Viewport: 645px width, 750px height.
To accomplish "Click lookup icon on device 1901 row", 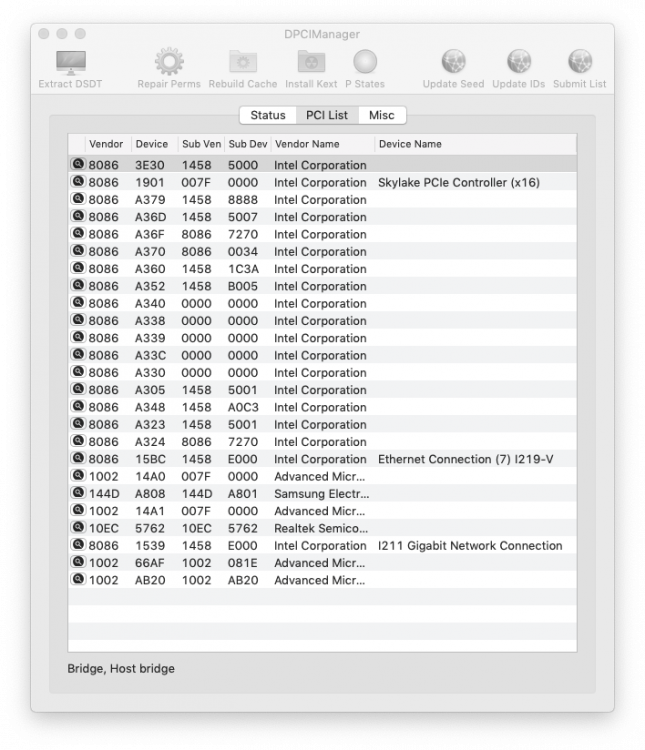I will pos(78,181).
